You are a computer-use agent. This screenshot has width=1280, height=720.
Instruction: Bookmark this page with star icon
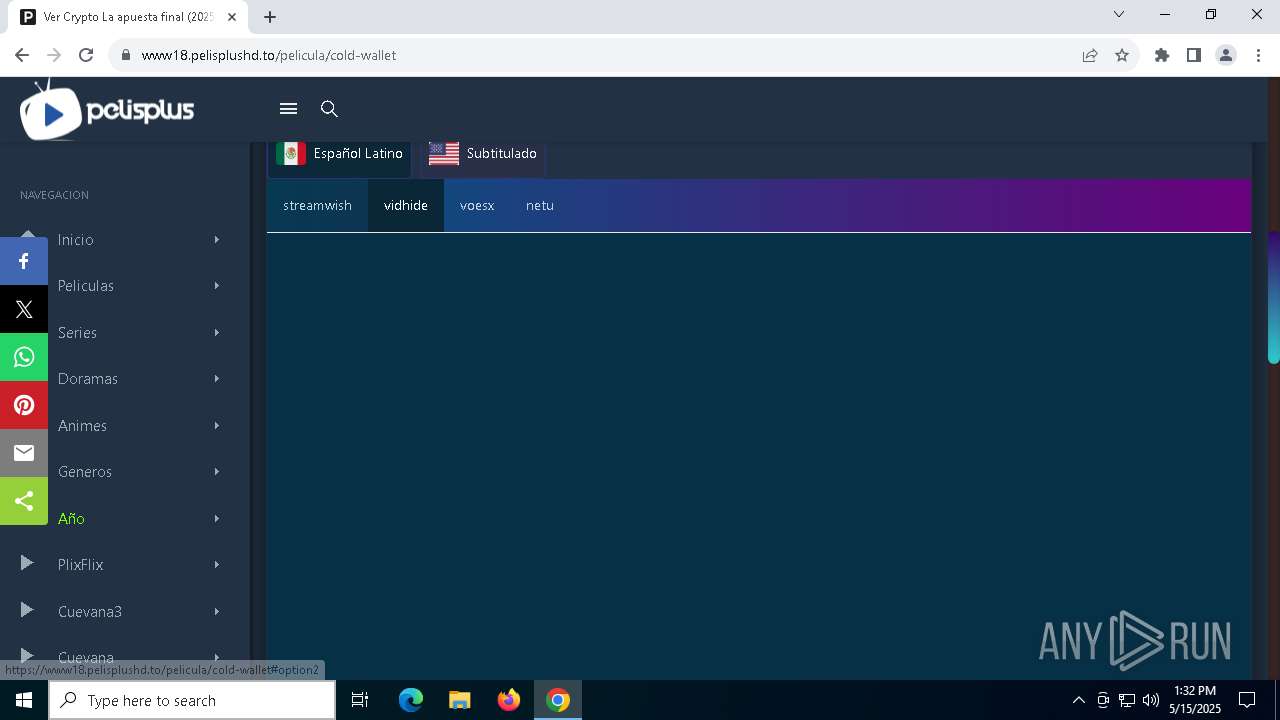[x=1122, y=55]
